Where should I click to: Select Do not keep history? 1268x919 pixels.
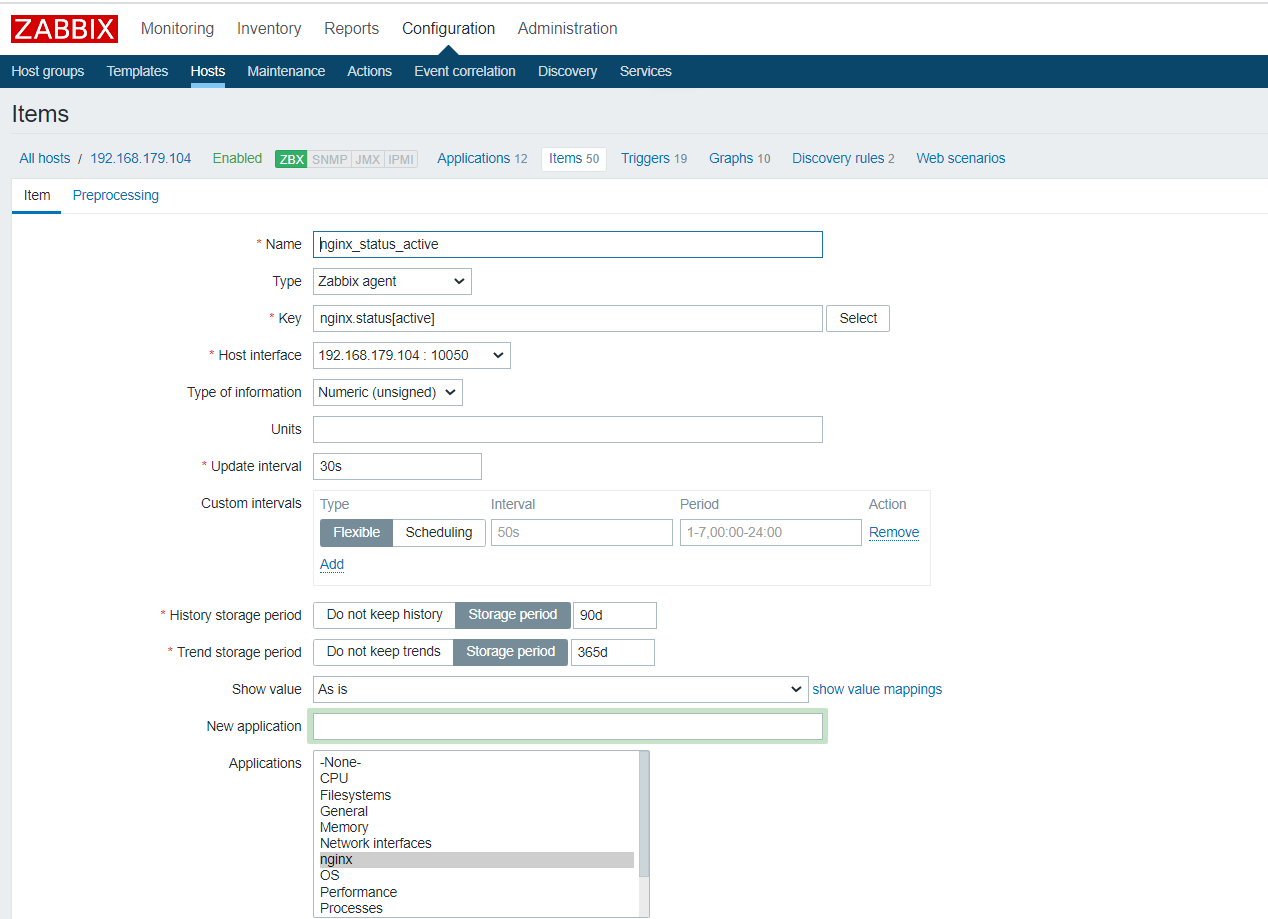pos(384,615)
